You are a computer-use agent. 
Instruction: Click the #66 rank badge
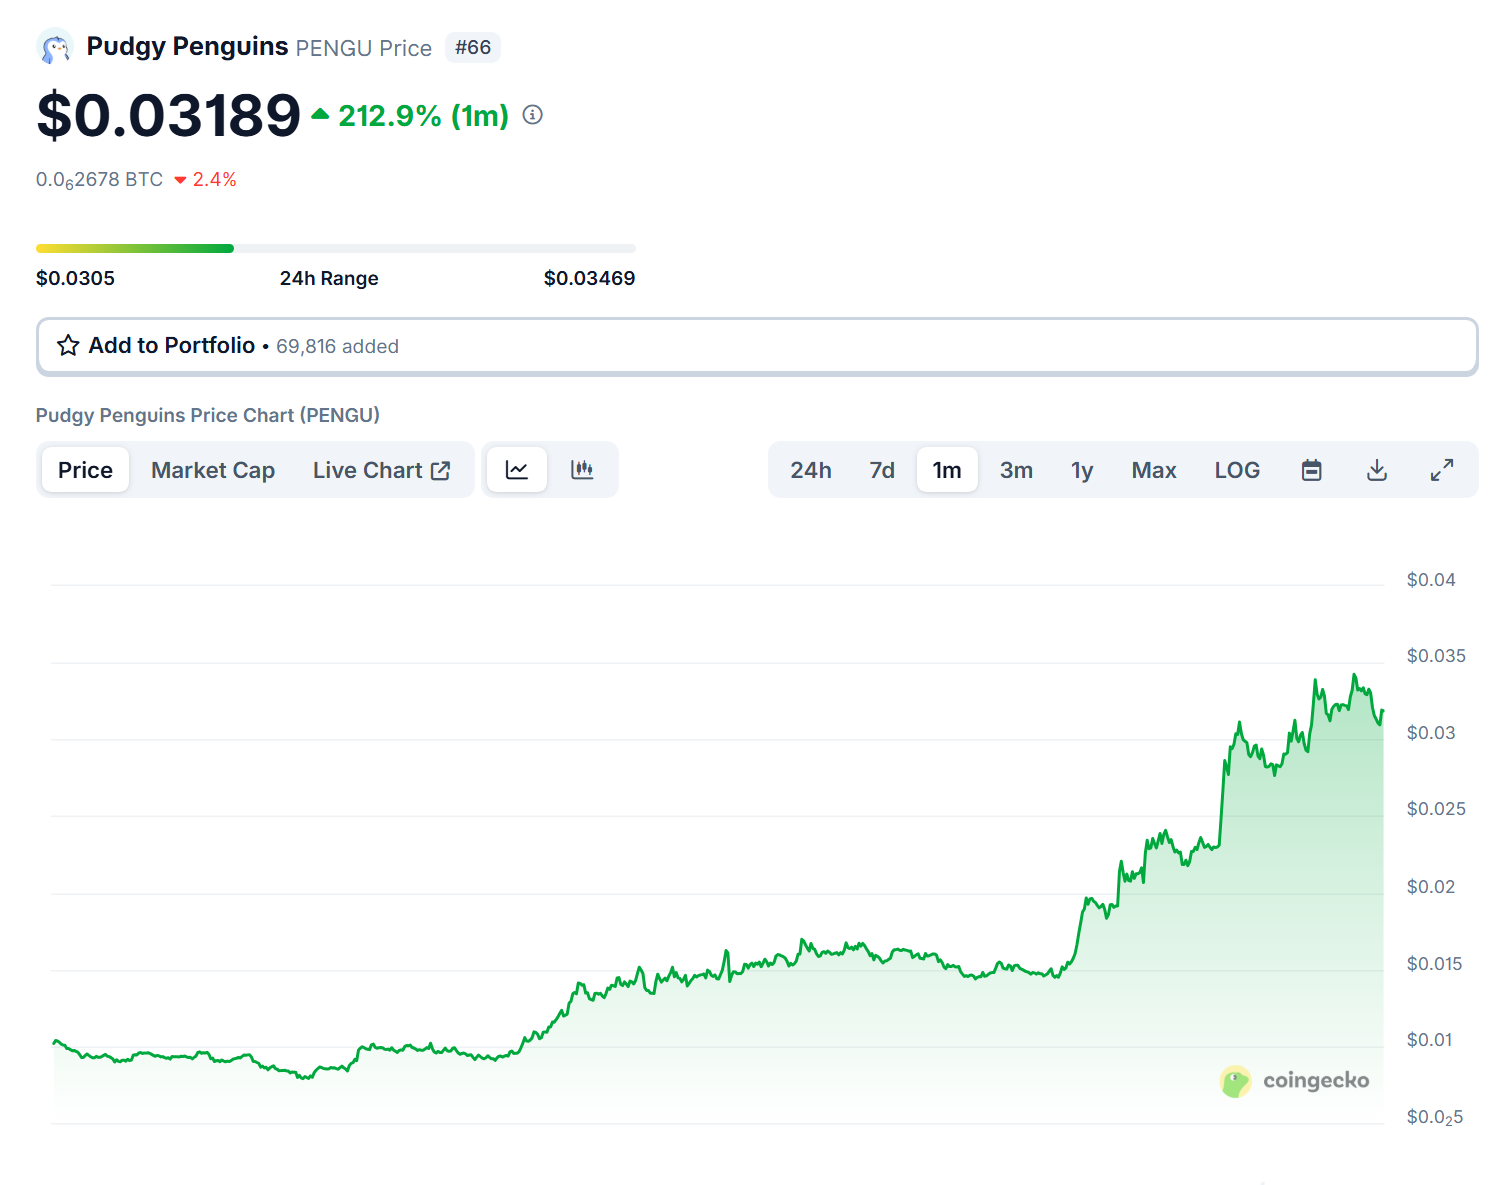coord(473,47)
